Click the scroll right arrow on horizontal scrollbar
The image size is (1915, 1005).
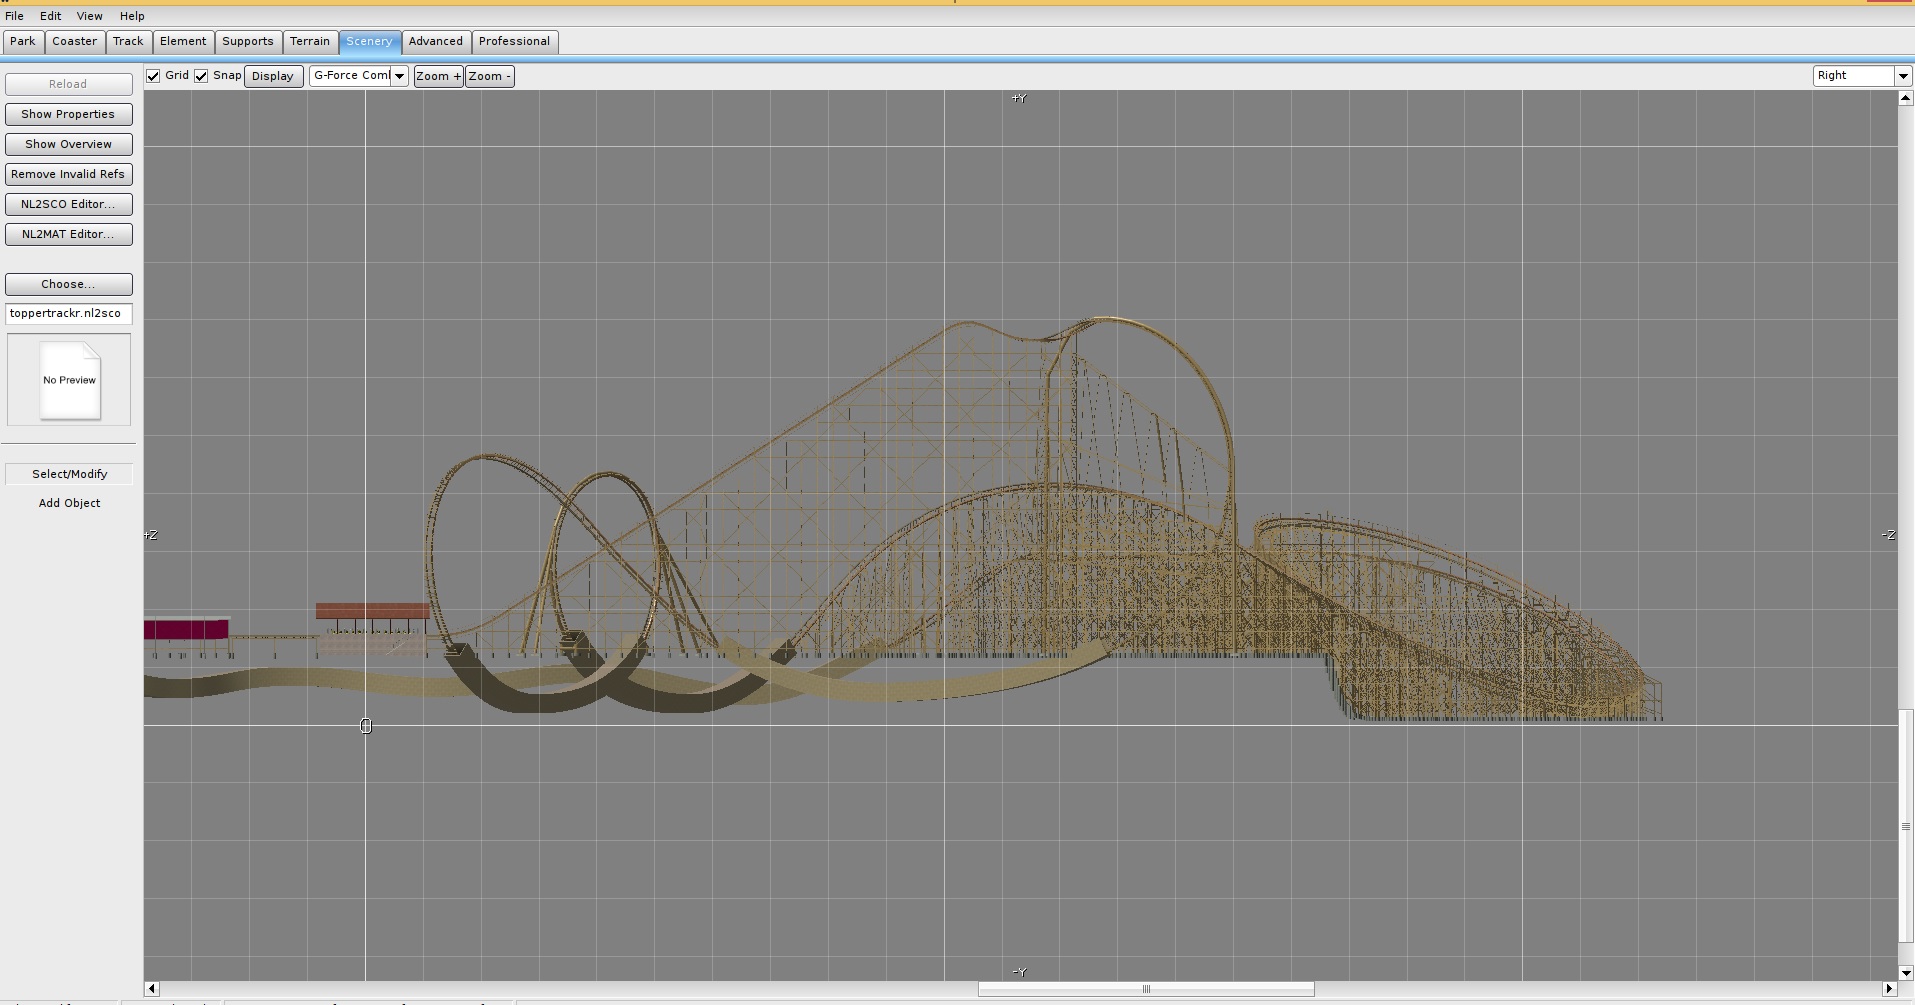1889,989
